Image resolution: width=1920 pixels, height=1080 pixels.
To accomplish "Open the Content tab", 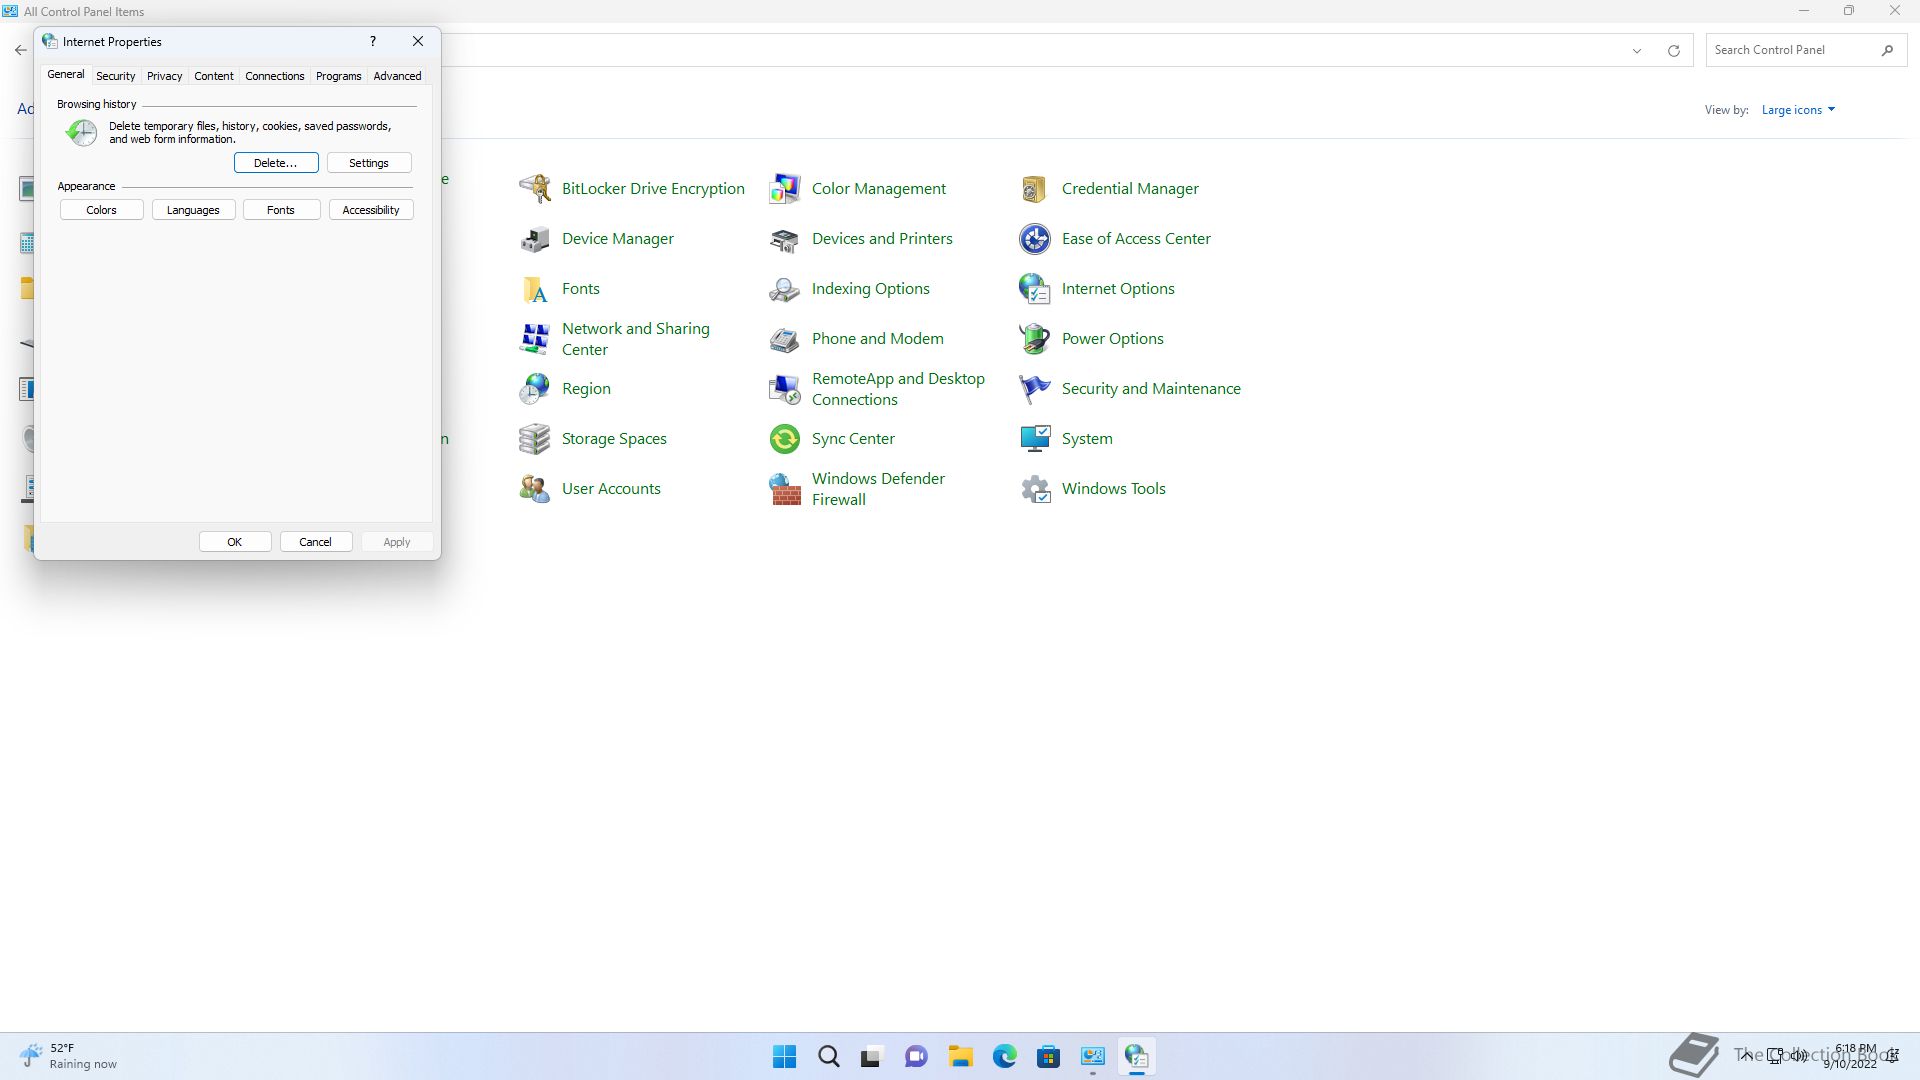I will (213, 76).
